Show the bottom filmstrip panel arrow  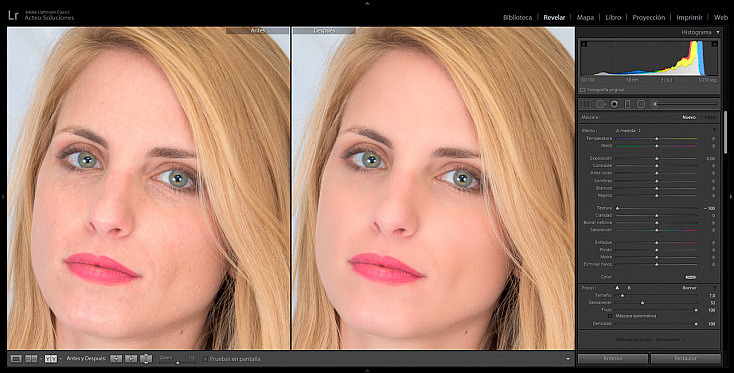[x=367, y=370]
